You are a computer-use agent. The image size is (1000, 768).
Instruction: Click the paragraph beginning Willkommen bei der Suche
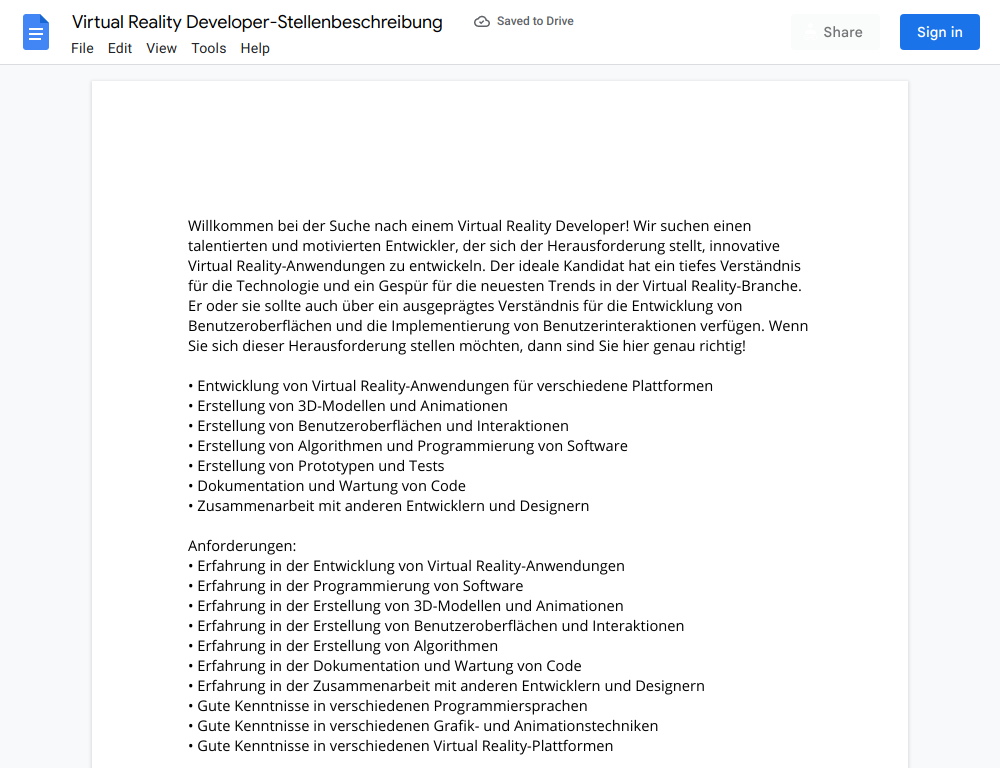pos(498,286)
